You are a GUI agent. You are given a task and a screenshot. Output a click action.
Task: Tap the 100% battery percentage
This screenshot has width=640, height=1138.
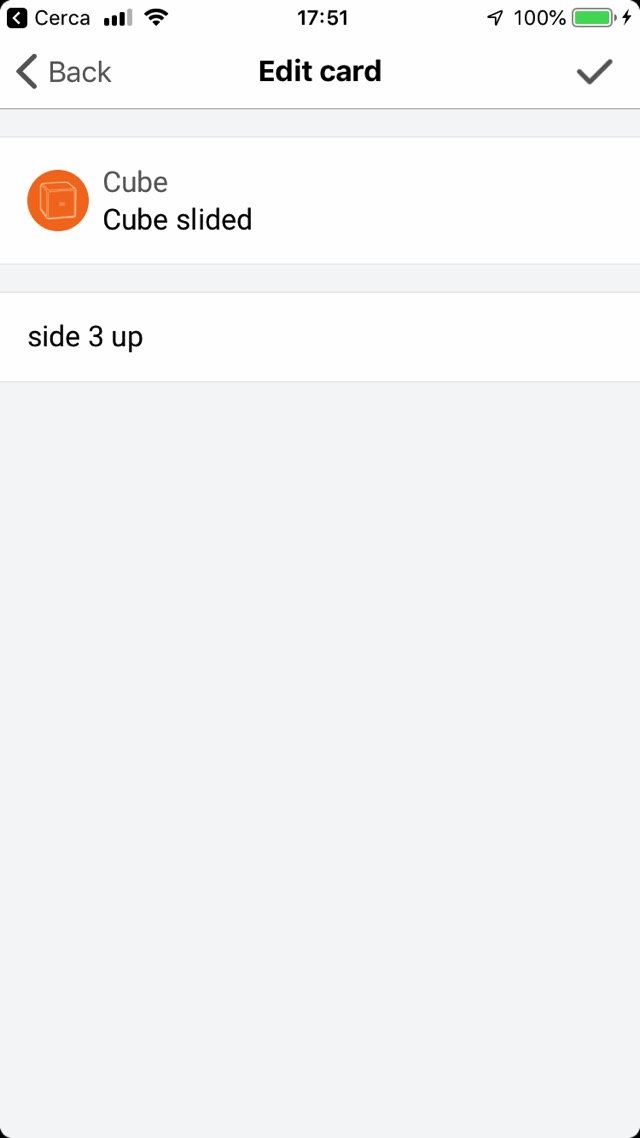coord(540,18)
